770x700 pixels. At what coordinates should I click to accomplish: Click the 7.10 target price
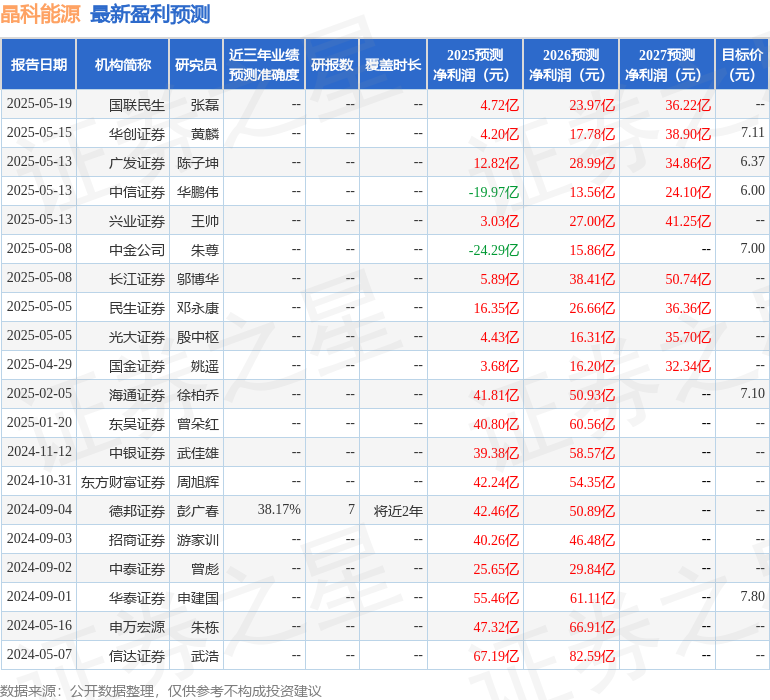(x=752, y=393)
